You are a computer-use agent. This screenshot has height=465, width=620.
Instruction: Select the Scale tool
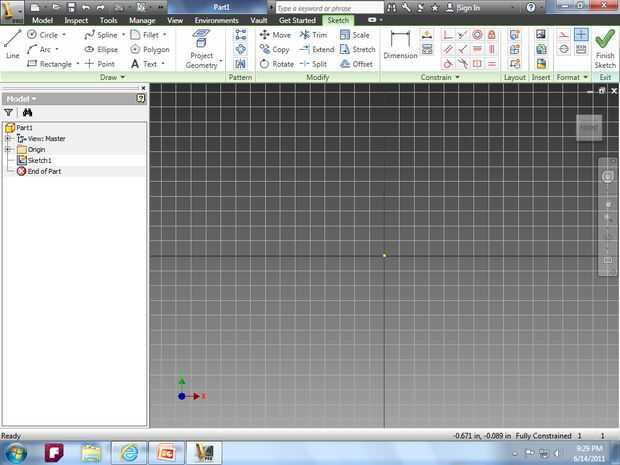tap(355, 35)
